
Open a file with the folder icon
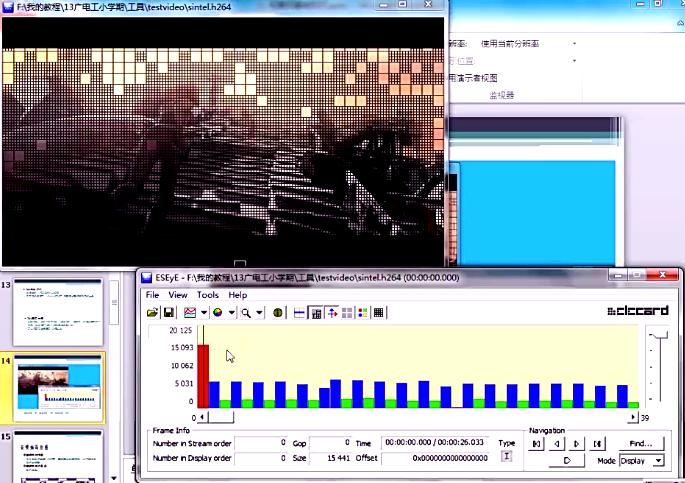[x=152, y=313]
